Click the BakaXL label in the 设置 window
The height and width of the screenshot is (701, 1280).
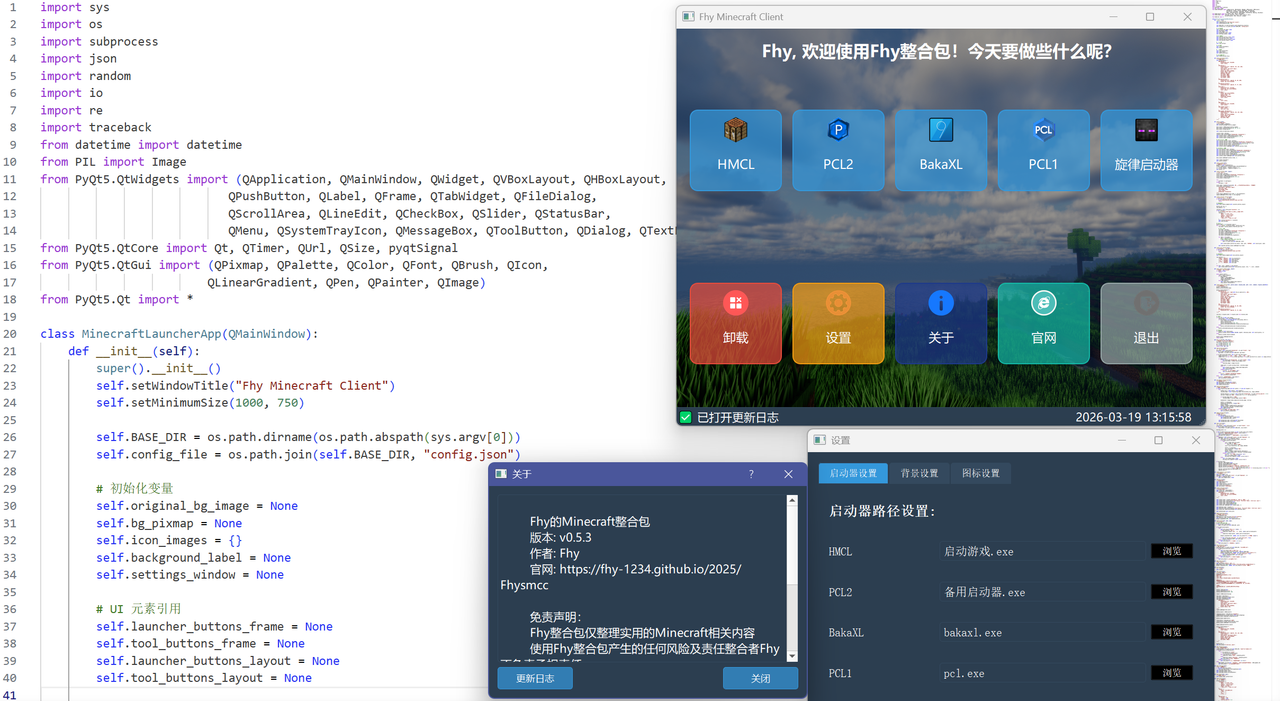(x=846, y=632)
